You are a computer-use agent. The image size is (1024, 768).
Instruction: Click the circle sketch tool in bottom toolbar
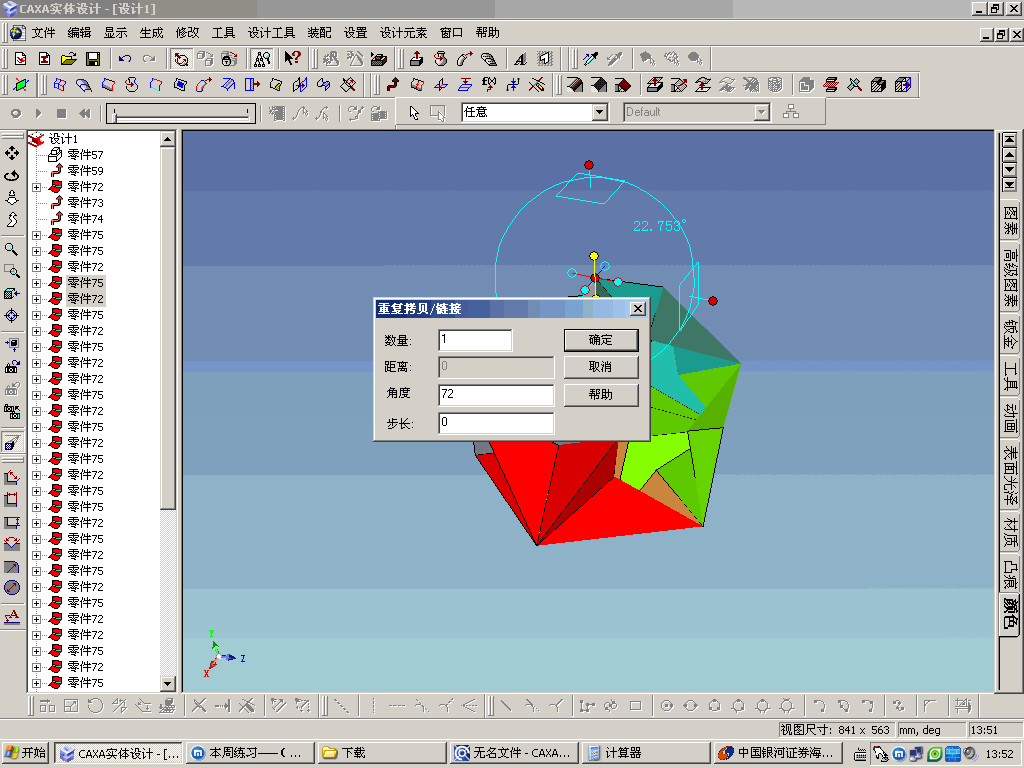[x=667, y=705]
